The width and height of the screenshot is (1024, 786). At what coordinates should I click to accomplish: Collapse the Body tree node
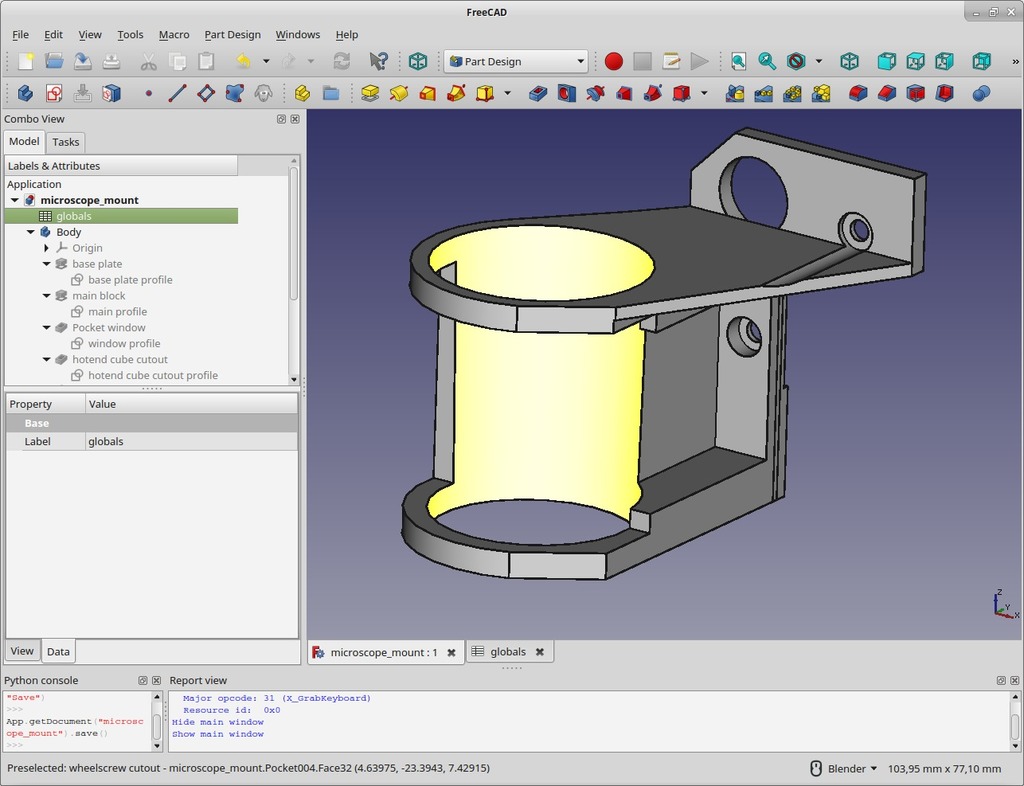[x=30, y=232]
